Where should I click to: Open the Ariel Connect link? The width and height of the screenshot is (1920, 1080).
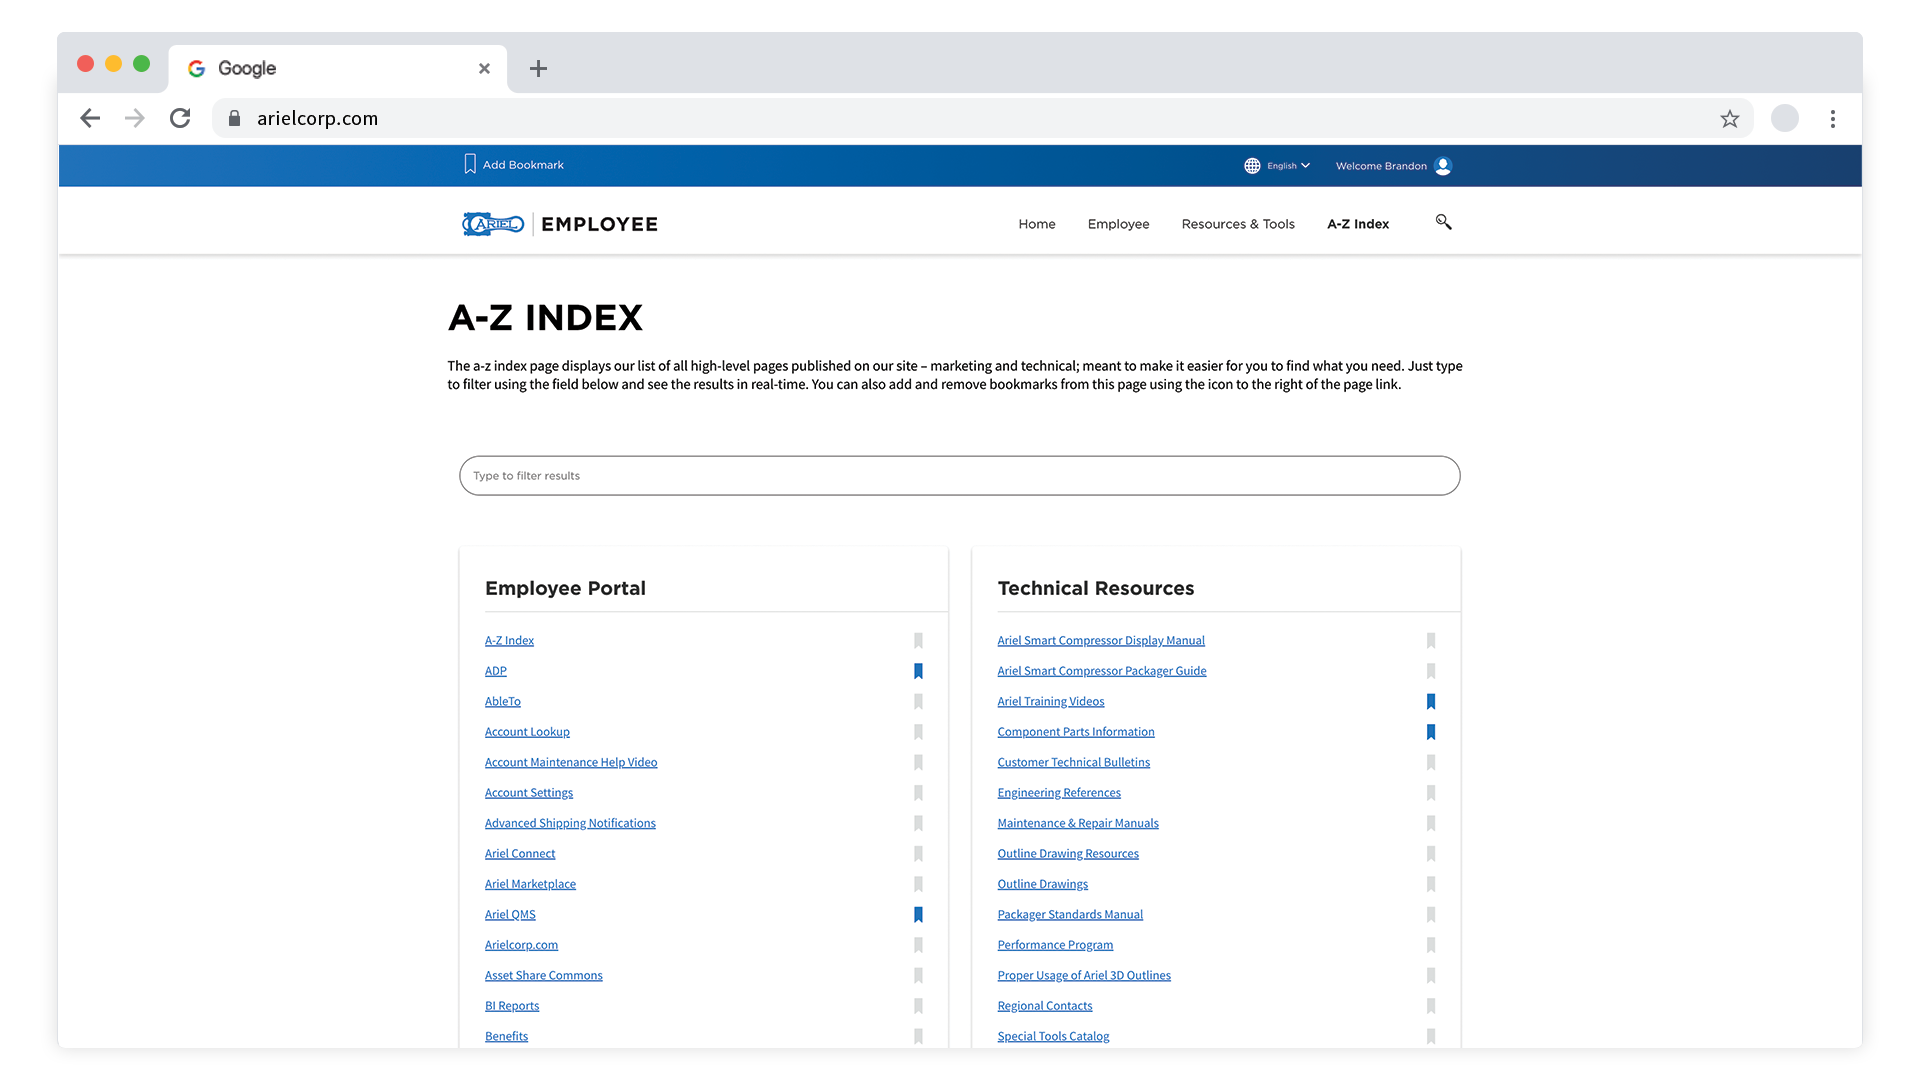coord(520,854)
